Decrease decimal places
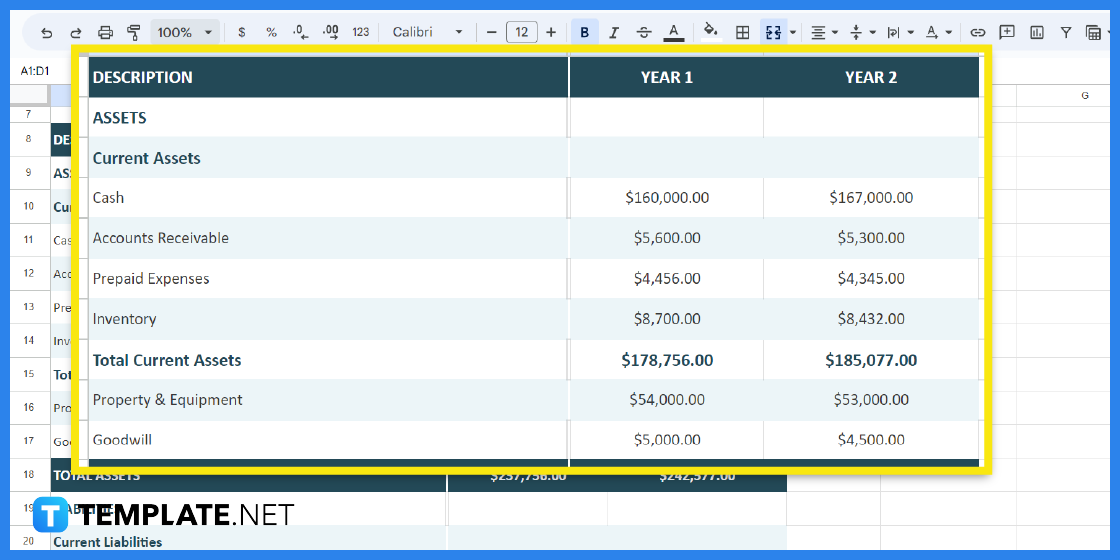The width and height of the screenshot is (1120, 560). click(x=301, y=32)
